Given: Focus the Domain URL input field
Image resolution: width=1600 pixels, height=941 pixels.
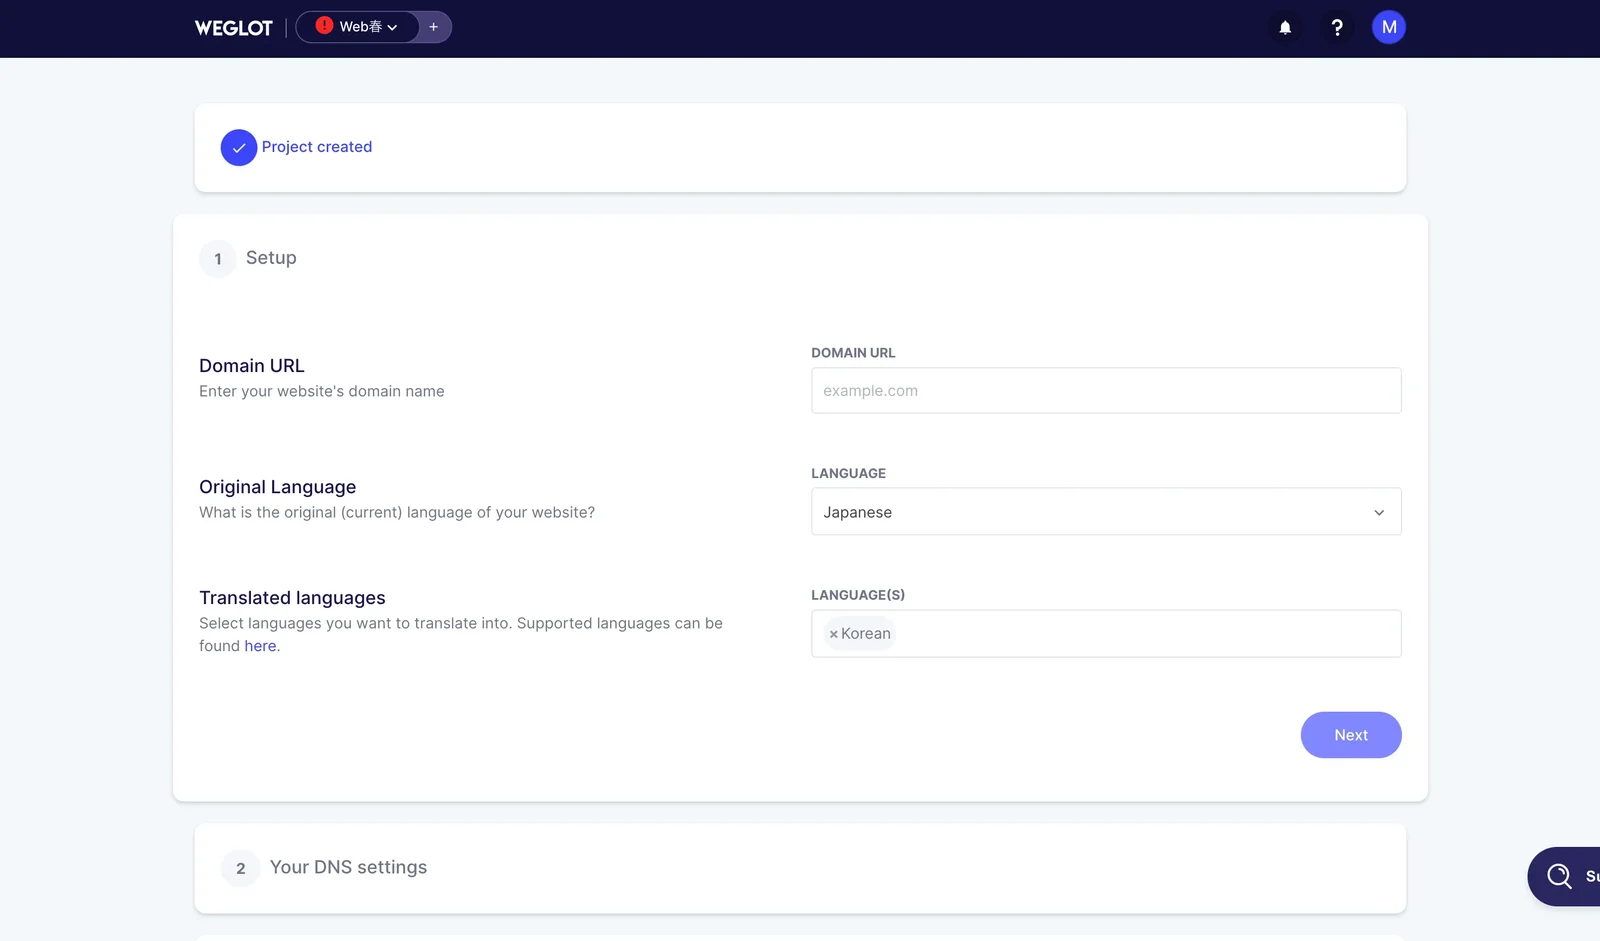Looking at the screenshot, I should click(x=1106, y=391).
